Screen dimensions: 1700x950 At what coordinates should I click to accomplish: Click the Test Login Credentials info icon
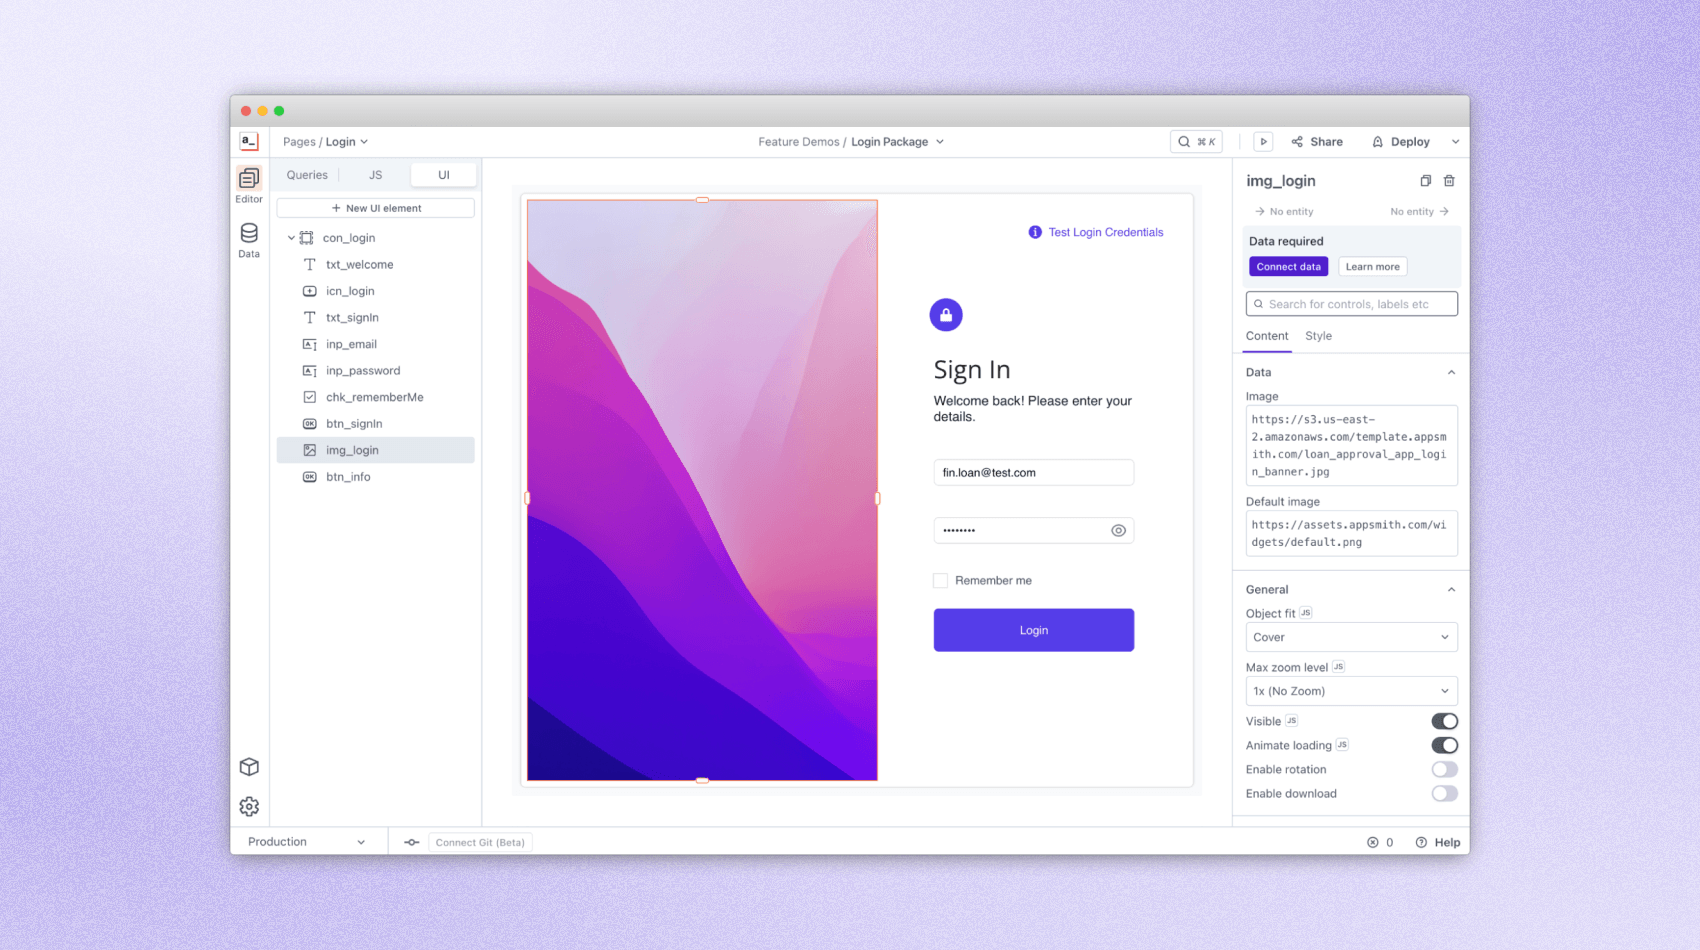click(1034, 232)
